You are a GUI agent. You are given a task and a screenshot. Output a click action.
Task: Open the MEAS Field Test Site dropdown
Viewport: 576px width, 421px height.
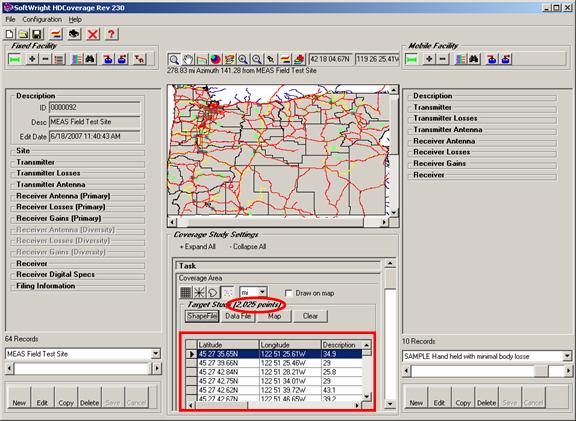click(156, 354)
